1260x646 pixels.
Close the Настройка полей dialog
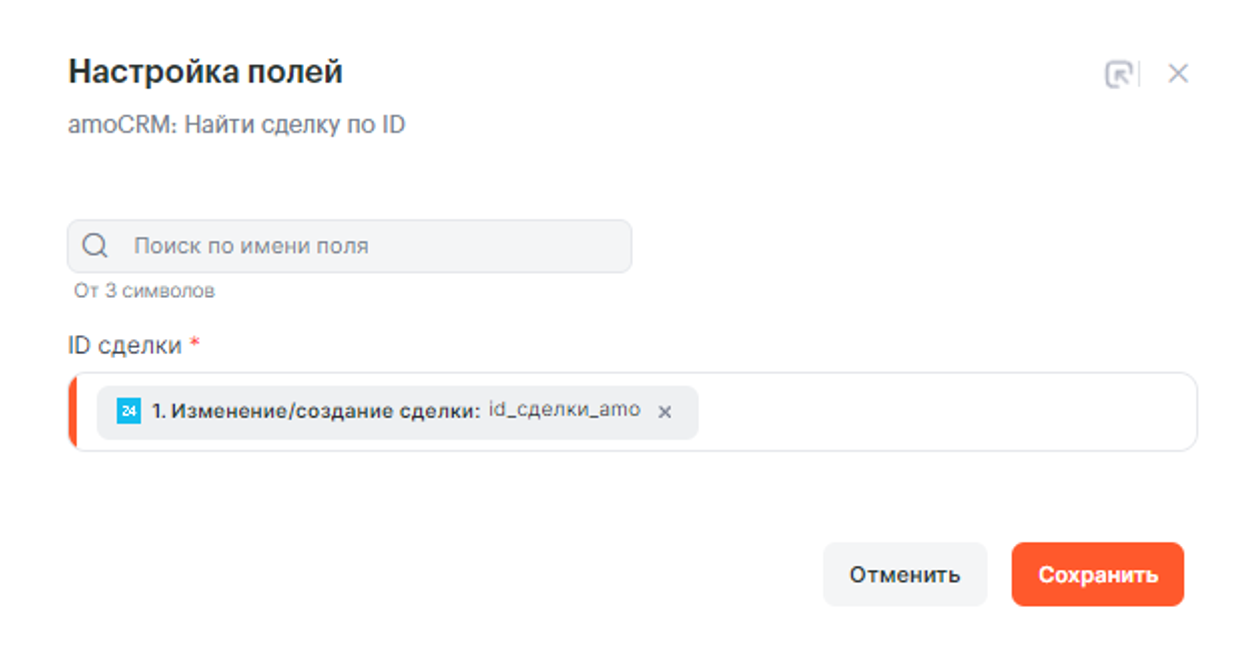[x=1178, y=73]
